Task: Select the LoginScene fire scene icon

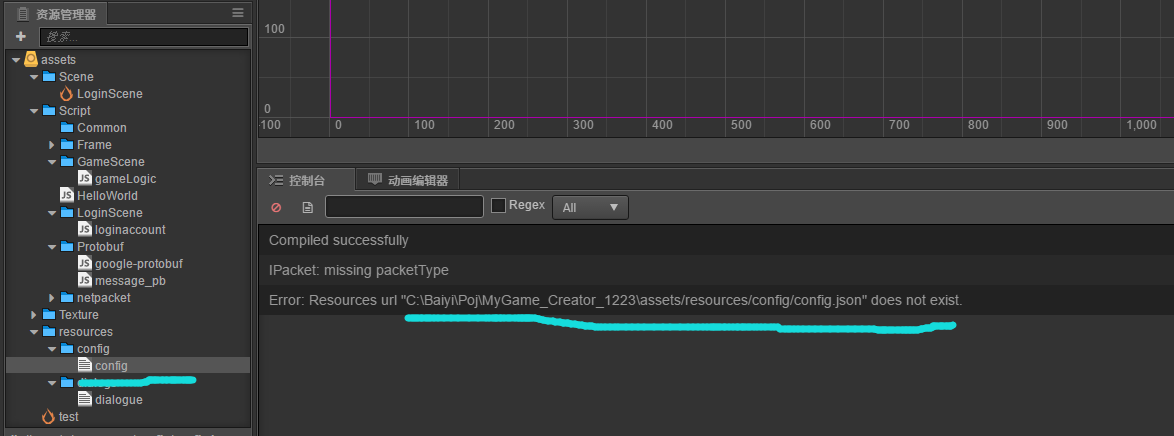Action: pyautogui.click(x=67, y=94)
